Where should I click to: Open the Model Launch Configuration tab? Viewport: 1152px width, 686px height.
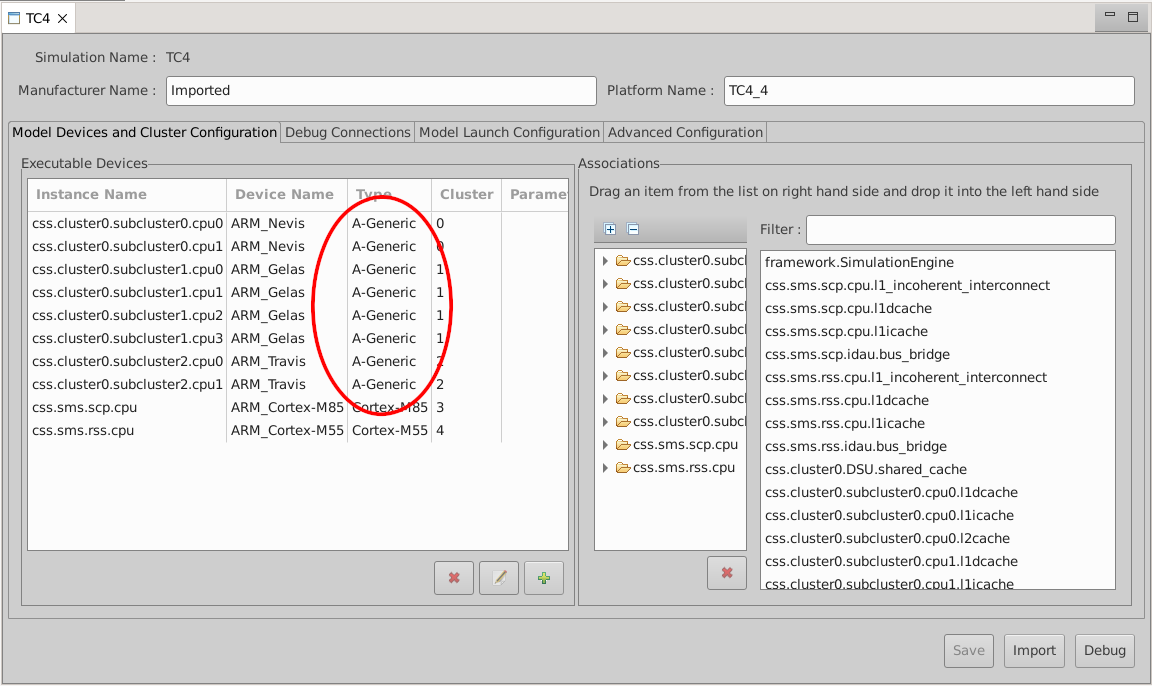(509, 132)
